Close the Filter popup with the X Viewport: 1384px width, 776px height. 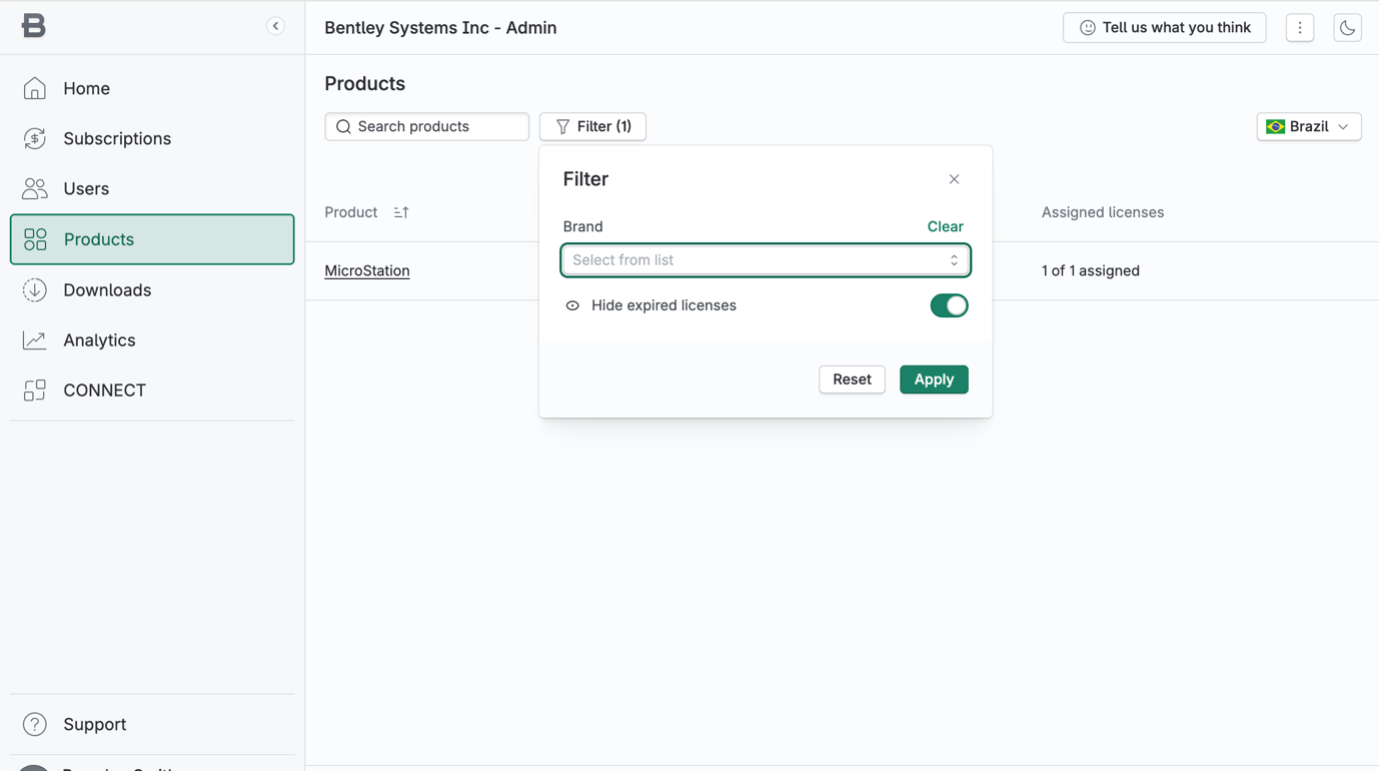point(957,180)
